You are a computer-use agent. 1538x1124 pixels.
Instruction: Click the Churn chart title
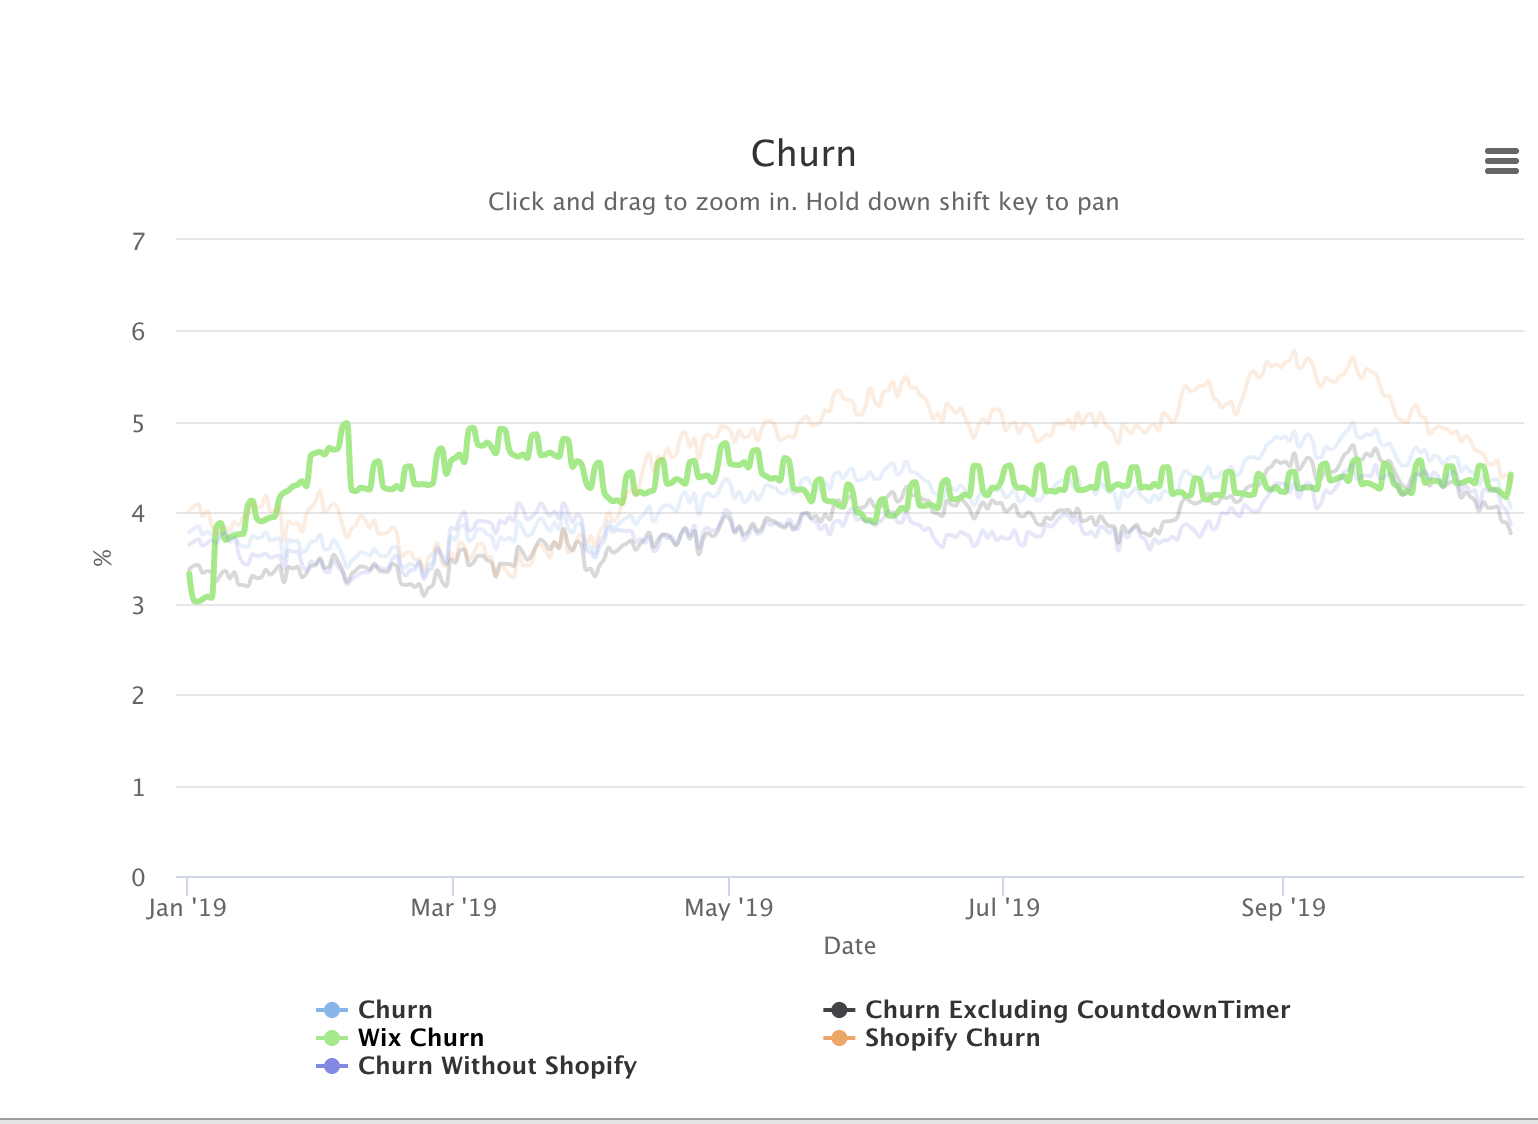pos(803,153)
